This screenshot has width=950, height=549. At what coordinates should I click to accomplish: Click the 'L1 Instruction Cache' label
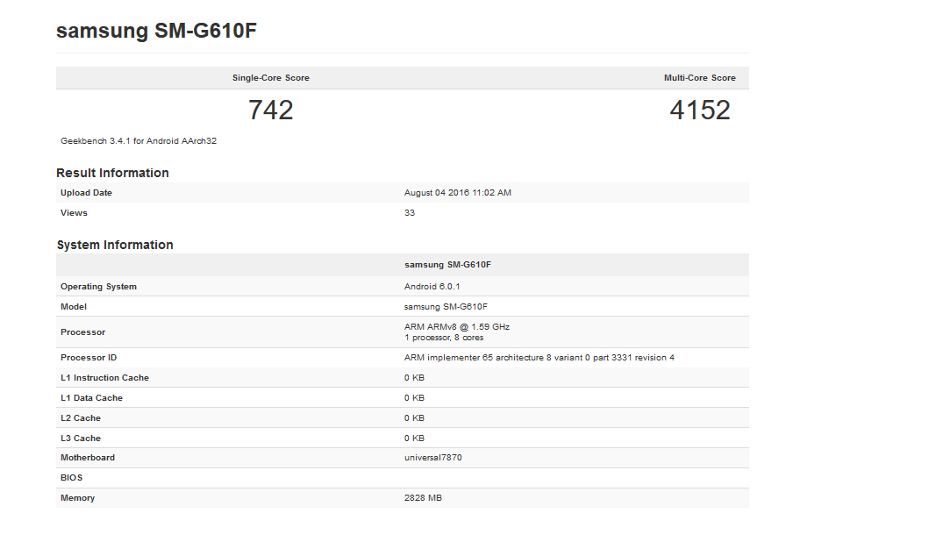[x=105, y=378]
